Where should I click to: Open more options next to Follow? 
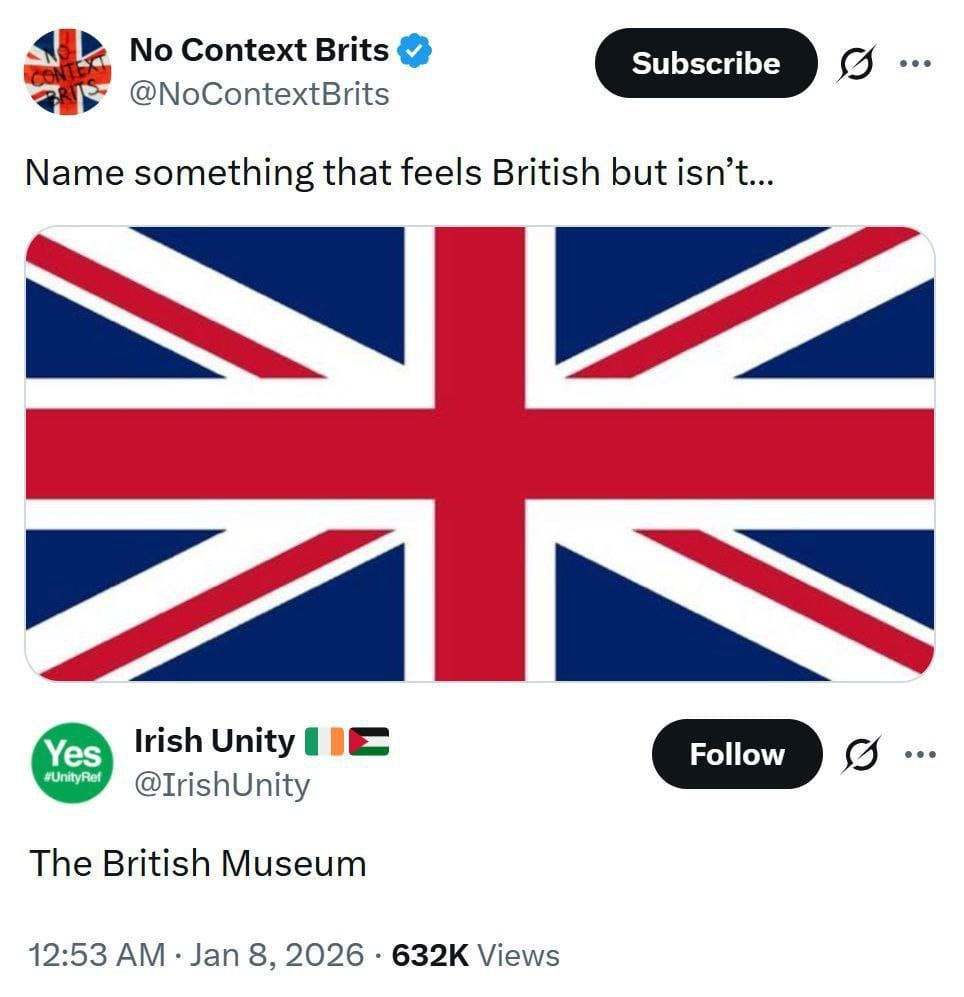[918, 754]
